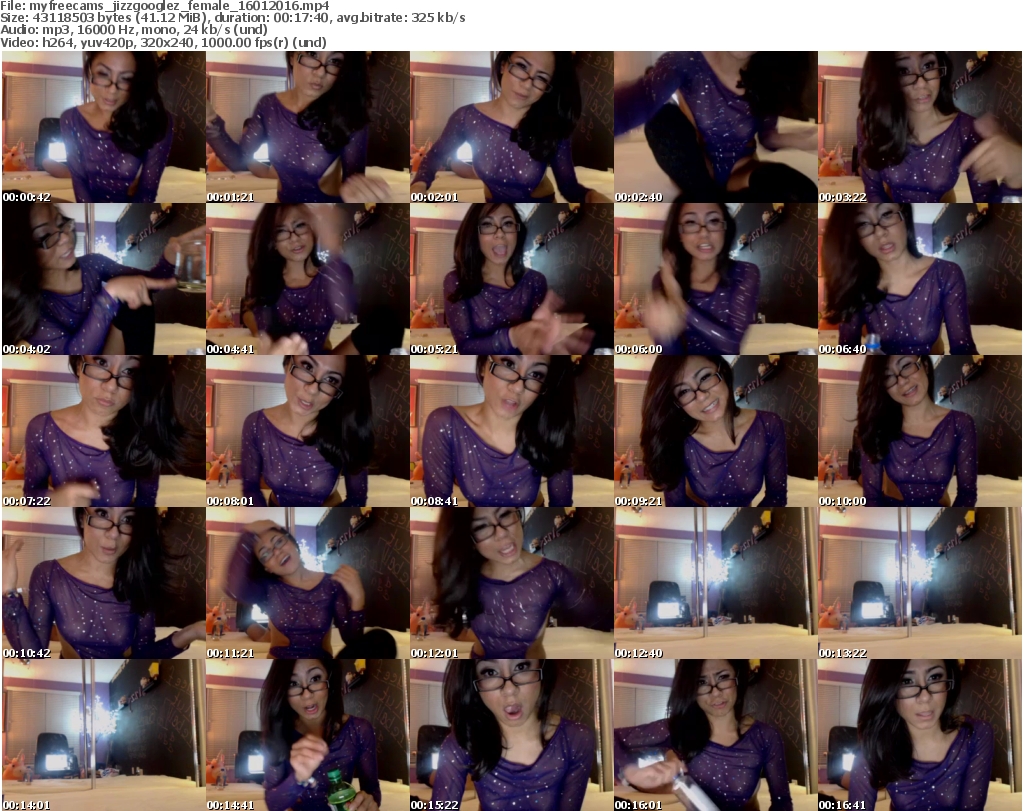This screenshot has height=811, width=1024.
Task: Click the frame stamped 00:16:41
Action: coord(920,735)
